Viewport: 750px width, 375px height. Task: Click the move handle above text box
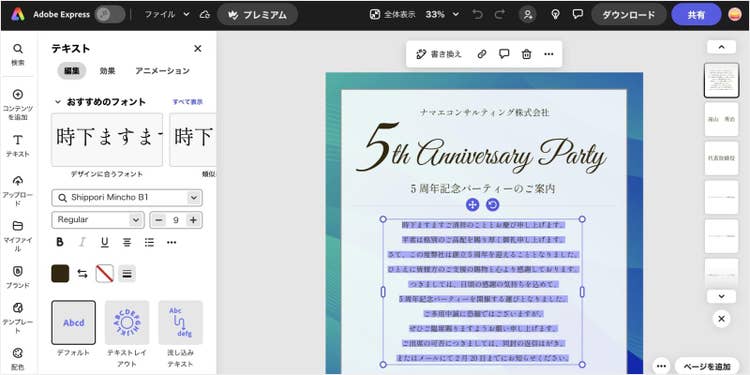tap(473, 205)
